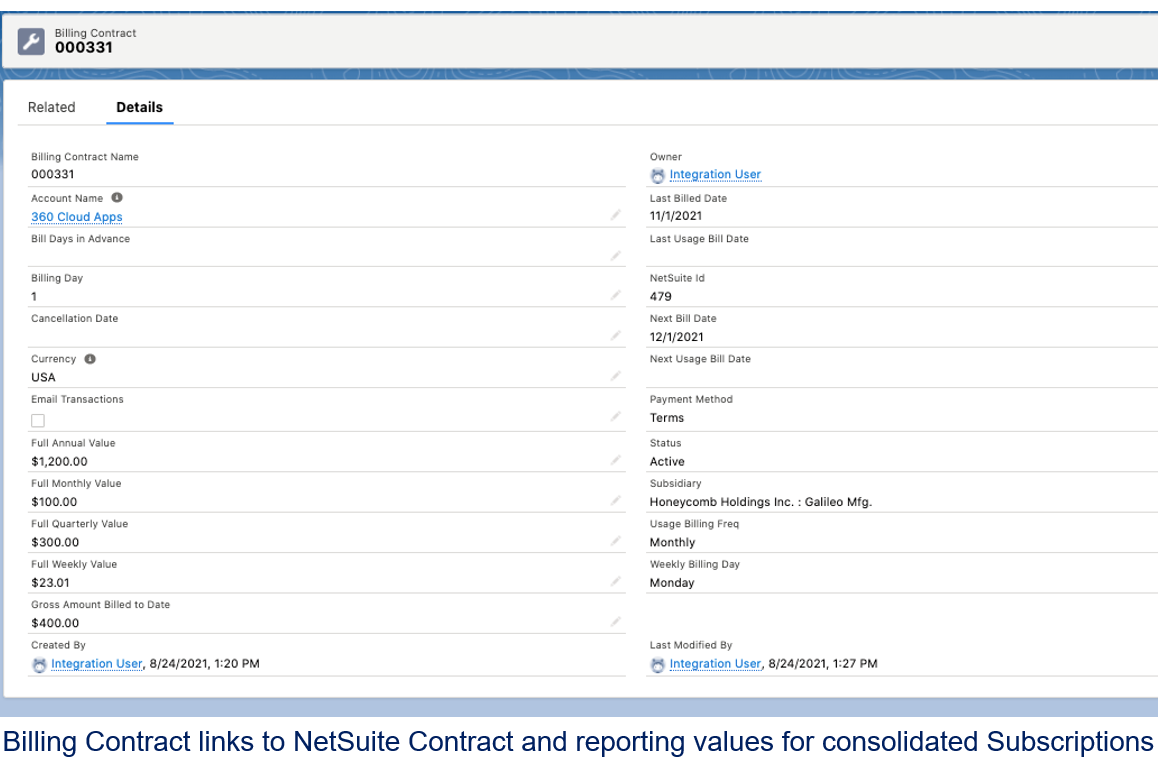
Task: Edit Account Name using its pencil icon
Action: coord(616,215)
